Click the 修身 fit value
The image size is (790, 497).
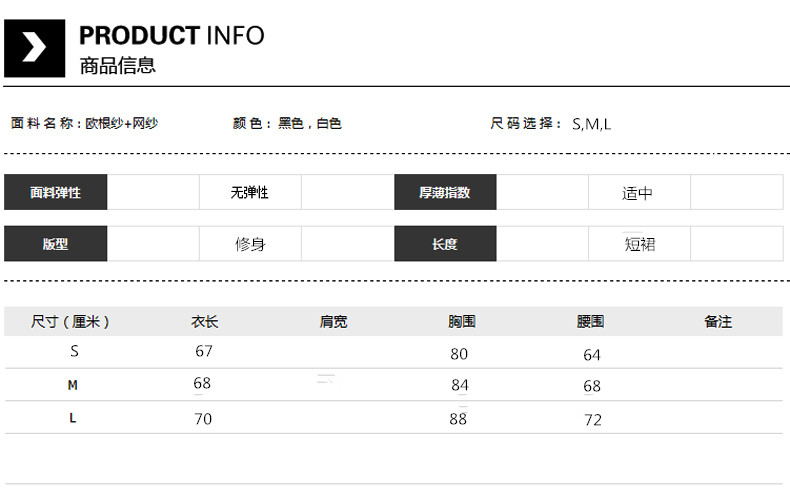[250, 244]
